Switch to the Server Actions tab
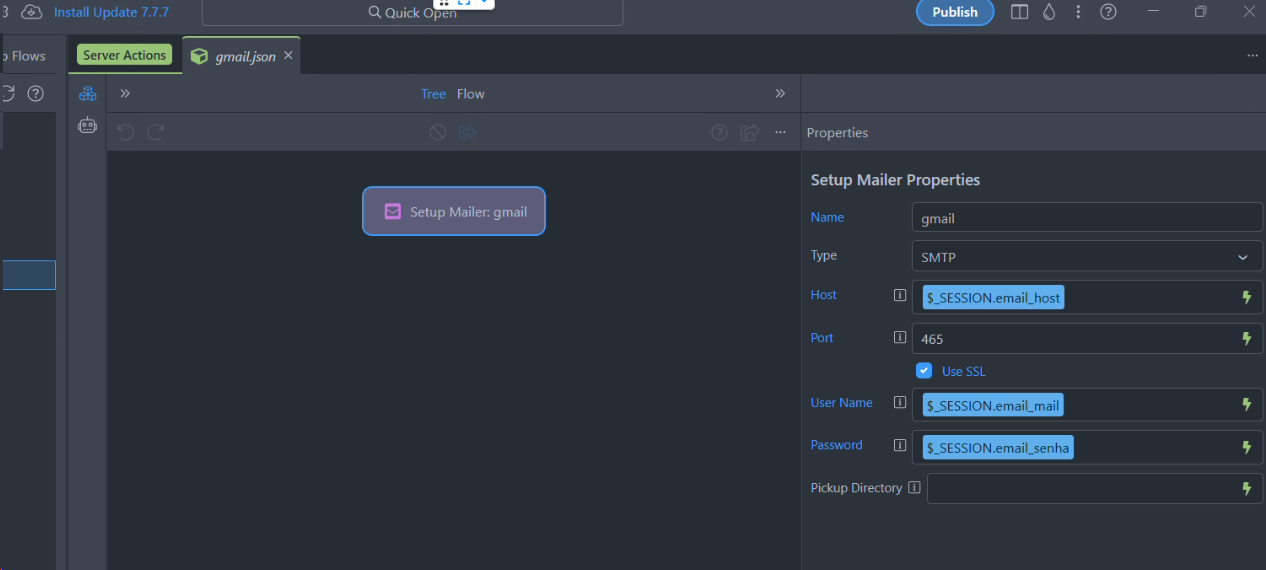 point(124,56)
